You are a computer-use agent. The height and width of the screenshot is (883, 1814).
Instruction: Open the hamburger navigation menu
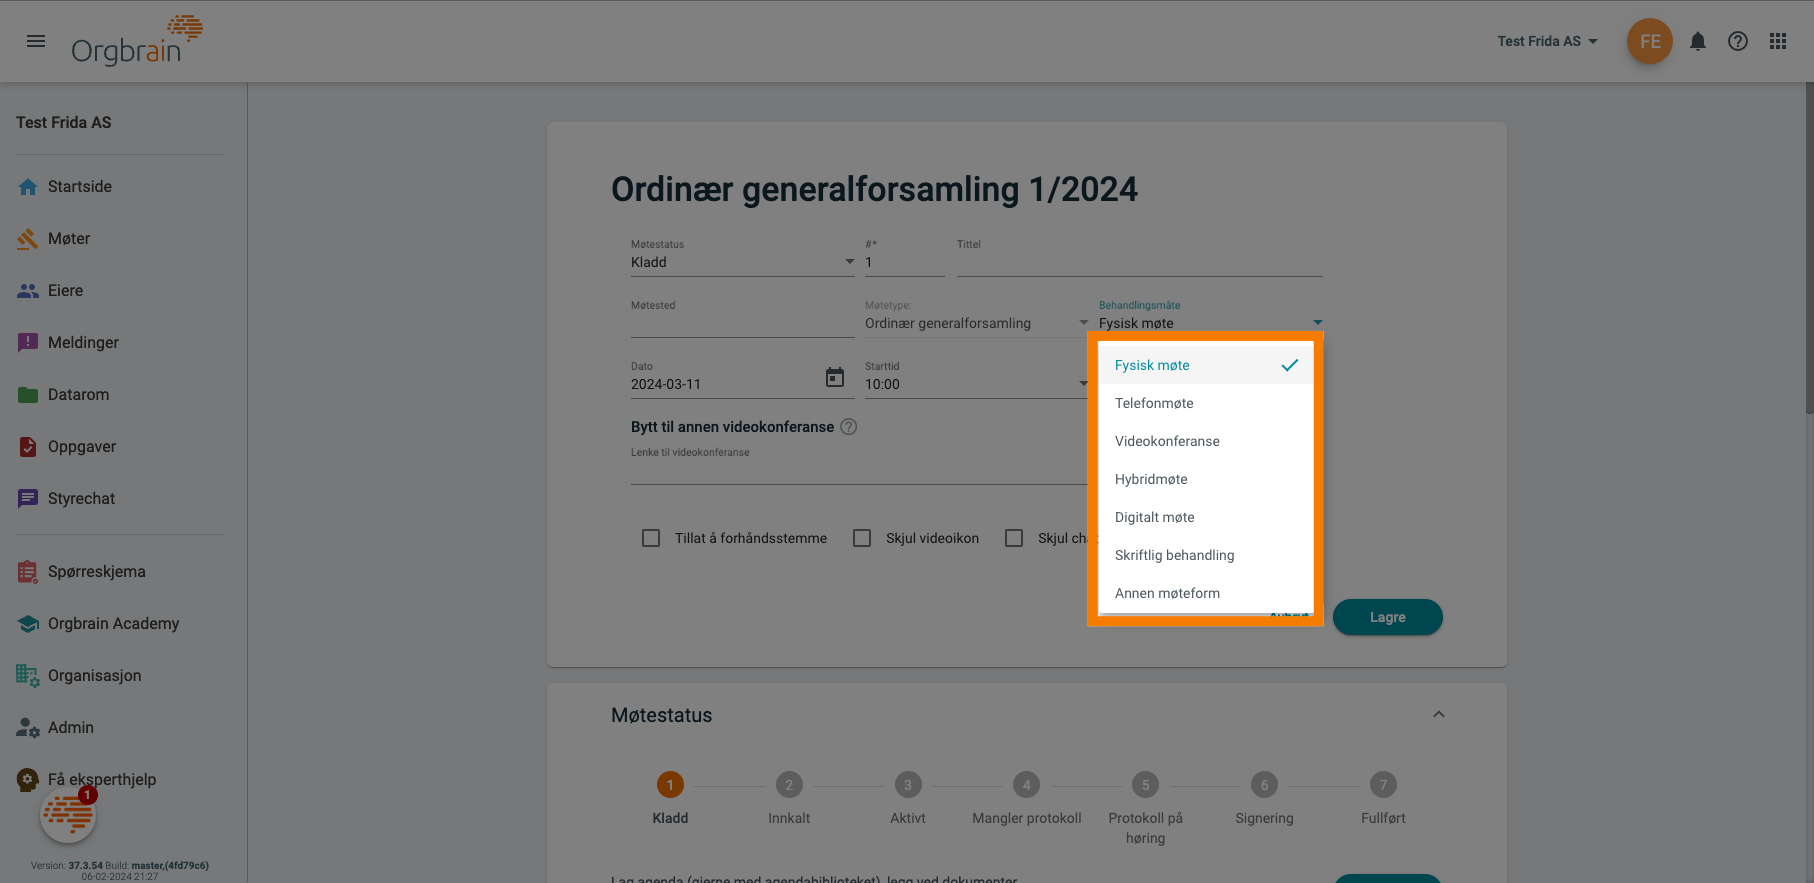tap(36, 41)
